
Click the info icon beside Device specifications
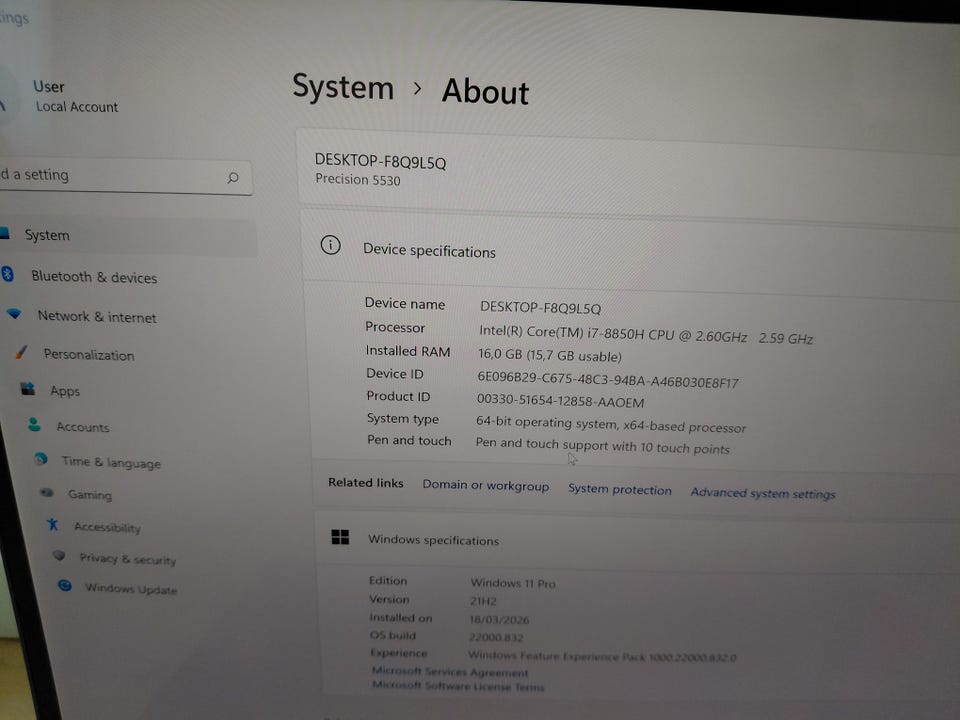point(331,246)
